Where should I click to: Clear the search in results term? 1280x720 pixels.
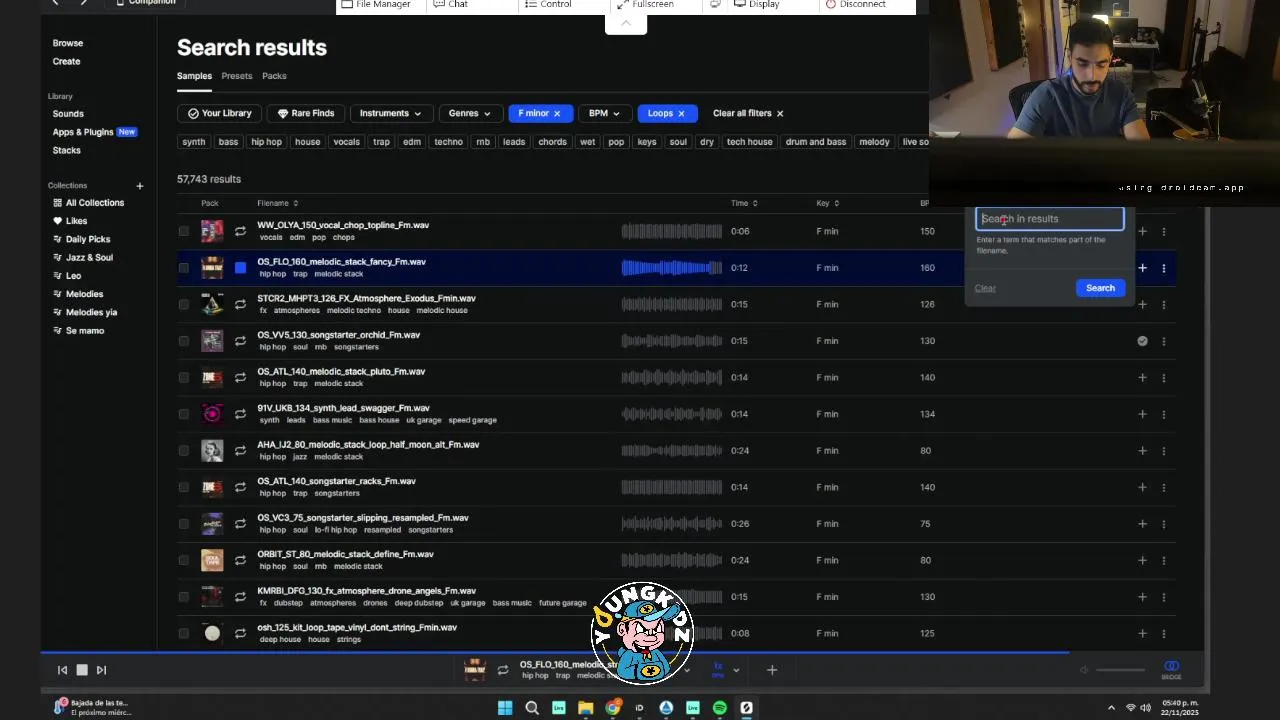(x=985, y=288)
